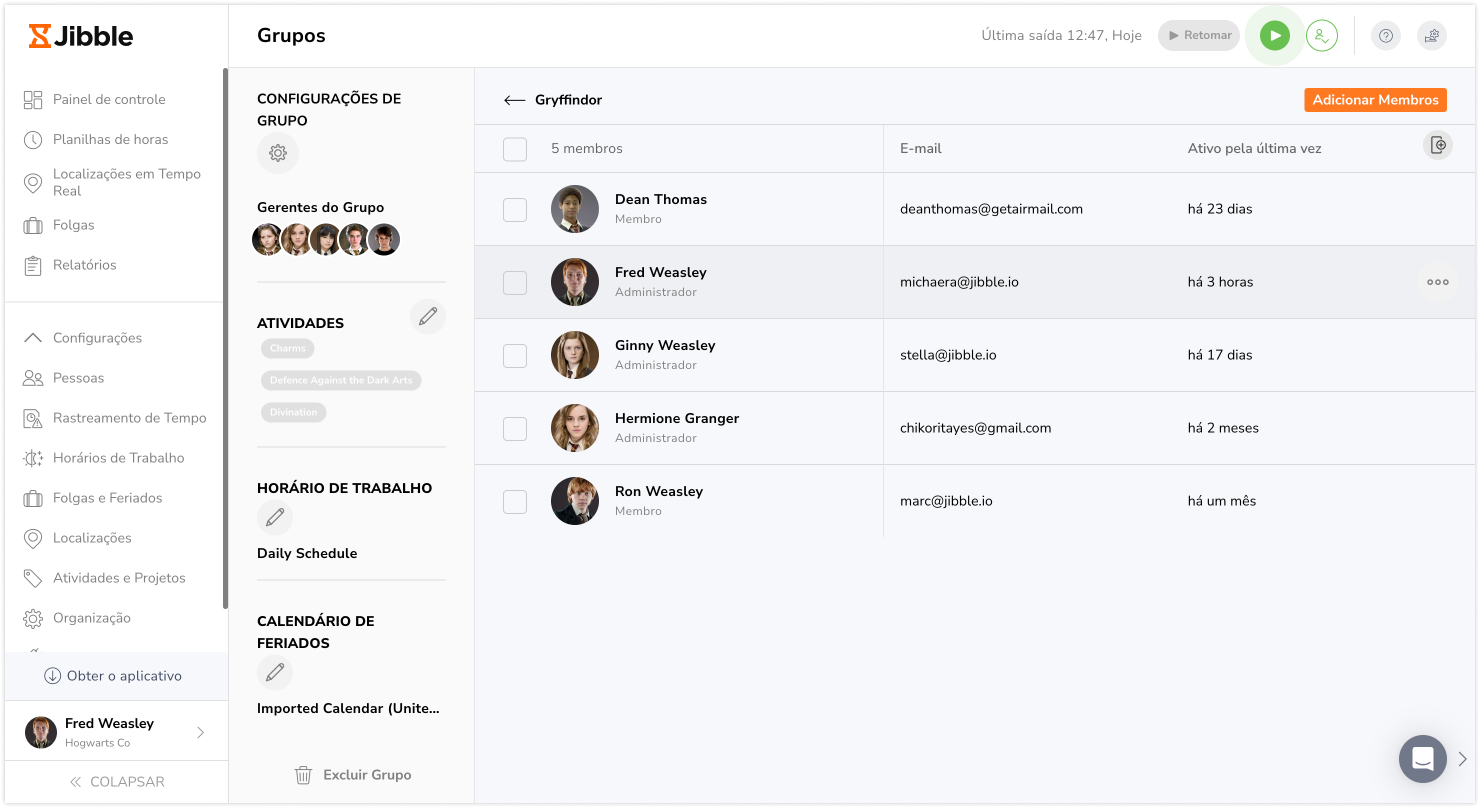This screenshot has width=1480, height=808.
Task: Click the Localizações em Tempo Real pin icon
Action: [x=33, y=183]
